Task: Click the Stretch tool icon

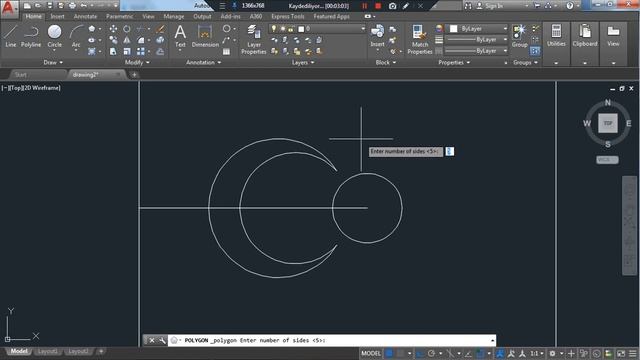Action: click(113, 51)
